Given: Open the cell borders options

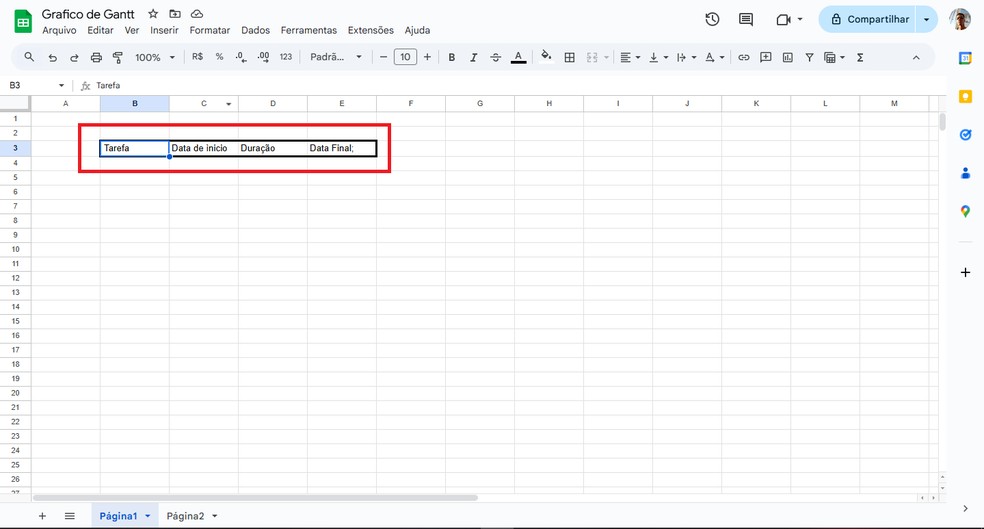Looking at the screenshot, I should 569,57.
